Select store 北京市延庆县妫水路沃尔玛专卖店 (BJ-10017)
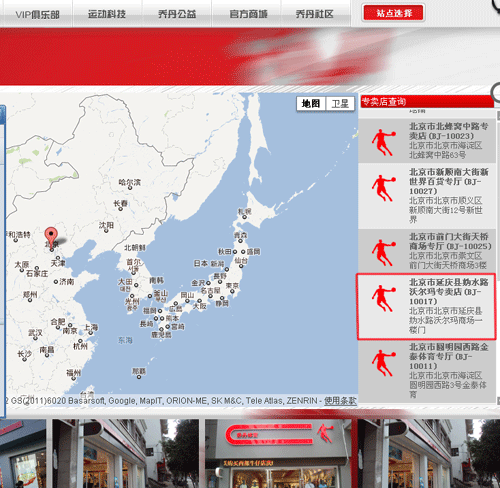Image resolution: width=500 pixels, height=488 pixels. tap(426, 307)
